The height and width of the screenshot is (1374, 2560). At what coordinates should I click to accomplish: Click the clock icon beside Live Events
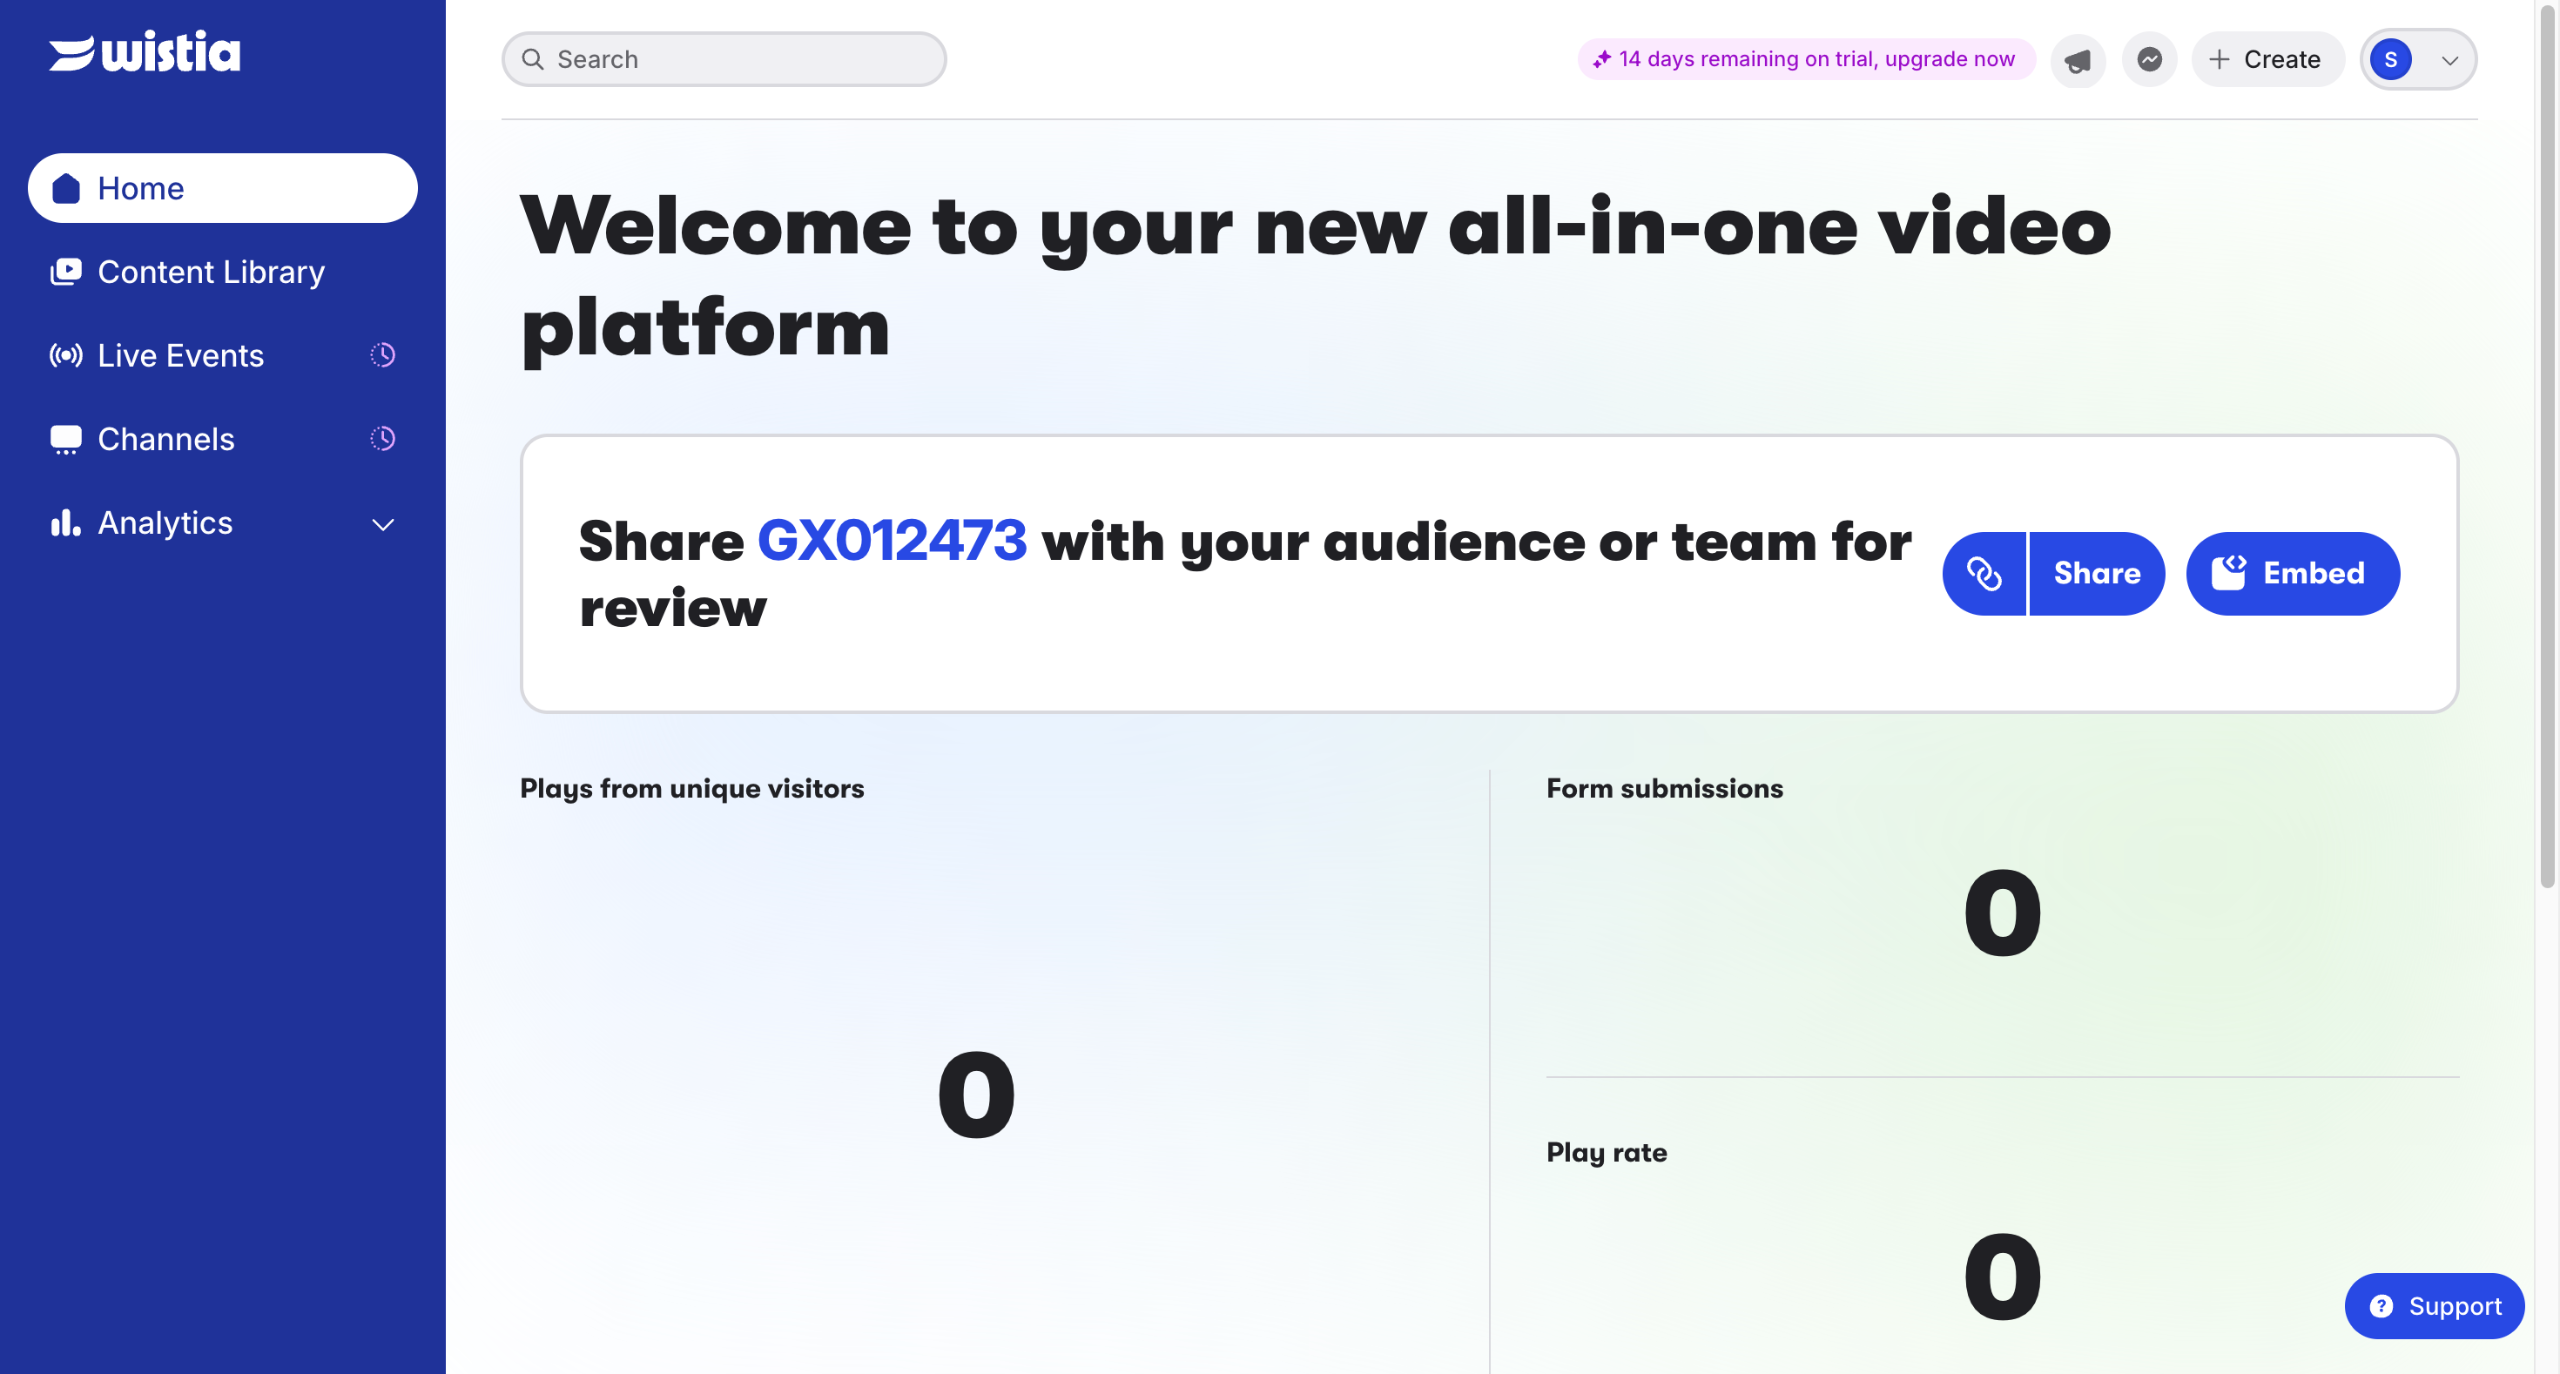click(x=383, y=355)
